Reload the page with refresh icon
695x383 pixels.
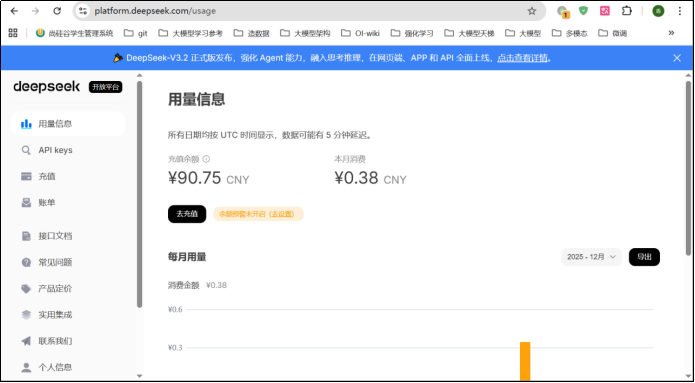click(x=57, y=11)
